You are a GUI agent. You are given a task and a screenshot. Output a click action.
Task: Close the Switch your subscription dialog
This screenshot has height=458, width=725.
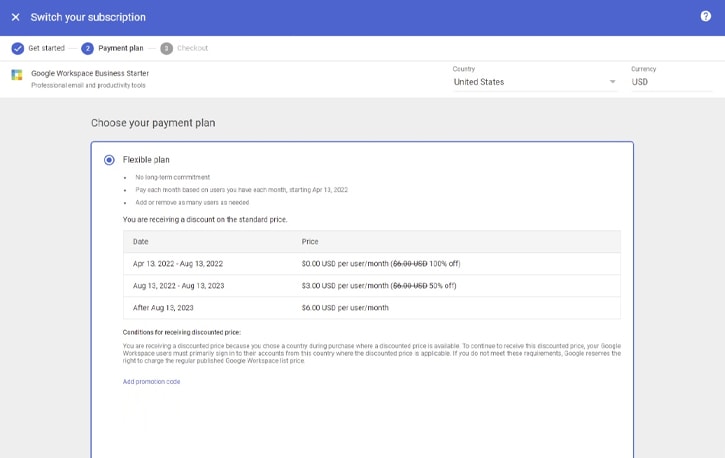(15, 17)
